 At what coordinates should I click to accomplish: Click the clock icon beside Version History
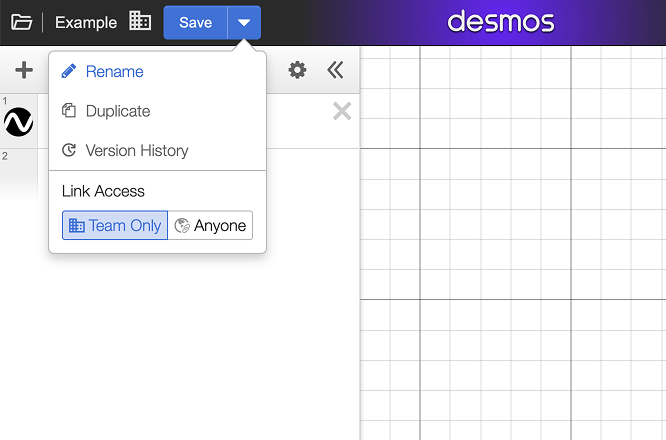(x=69, y=150)
